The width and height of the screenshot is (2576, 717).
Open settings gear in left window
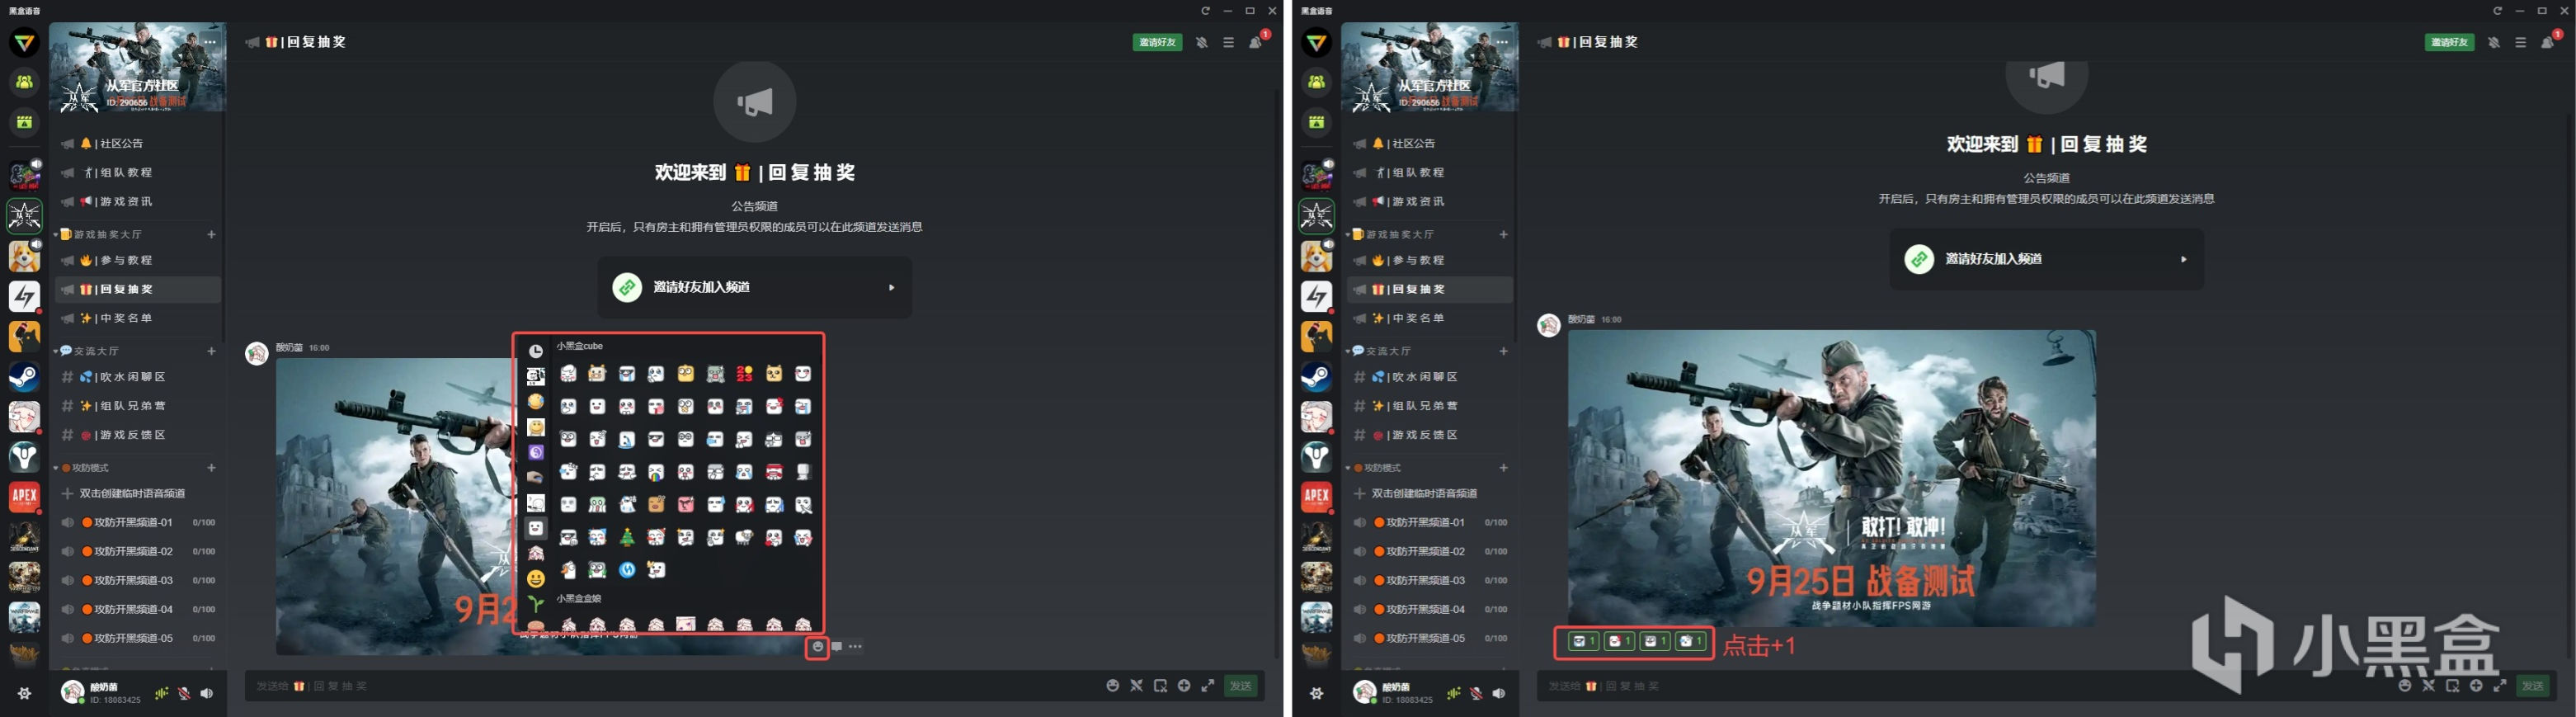click(x=24, y=693)
